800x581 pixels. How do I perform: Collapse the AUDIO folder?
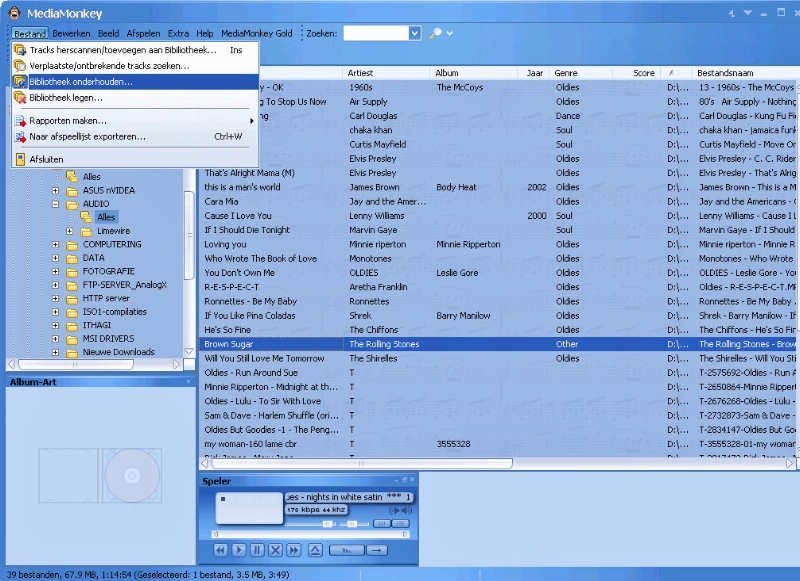[56, 204]
